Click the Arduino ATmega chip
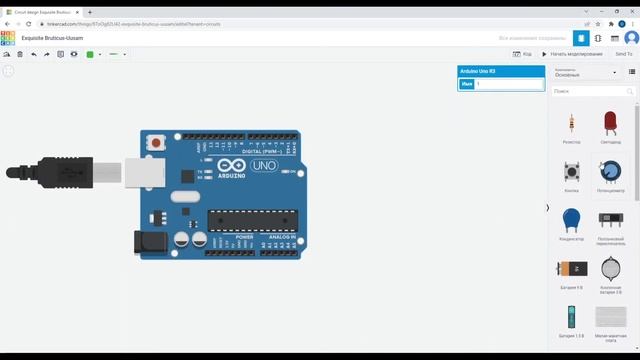This screenshot has height=360, width=640. [252, 221]
